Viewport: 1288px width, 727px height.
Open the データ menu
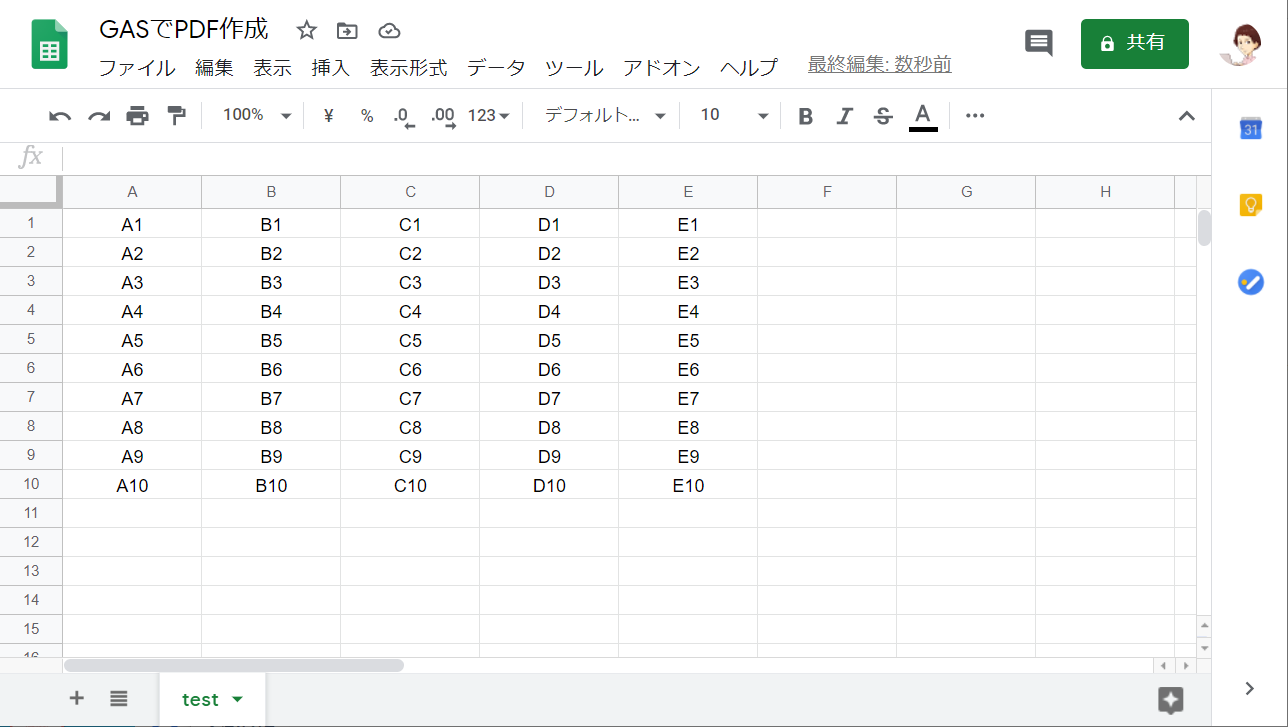(495, 67)
